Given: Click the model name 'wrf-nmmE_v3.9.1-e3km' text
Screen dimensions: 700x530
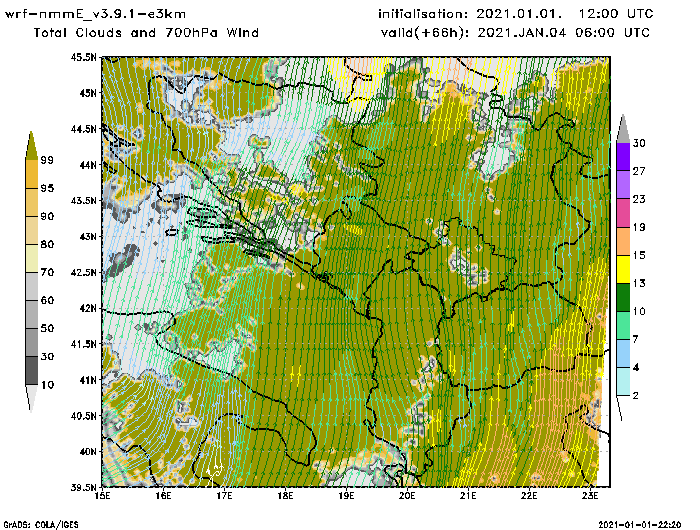Looking at the screenshot, I should 95,14.
